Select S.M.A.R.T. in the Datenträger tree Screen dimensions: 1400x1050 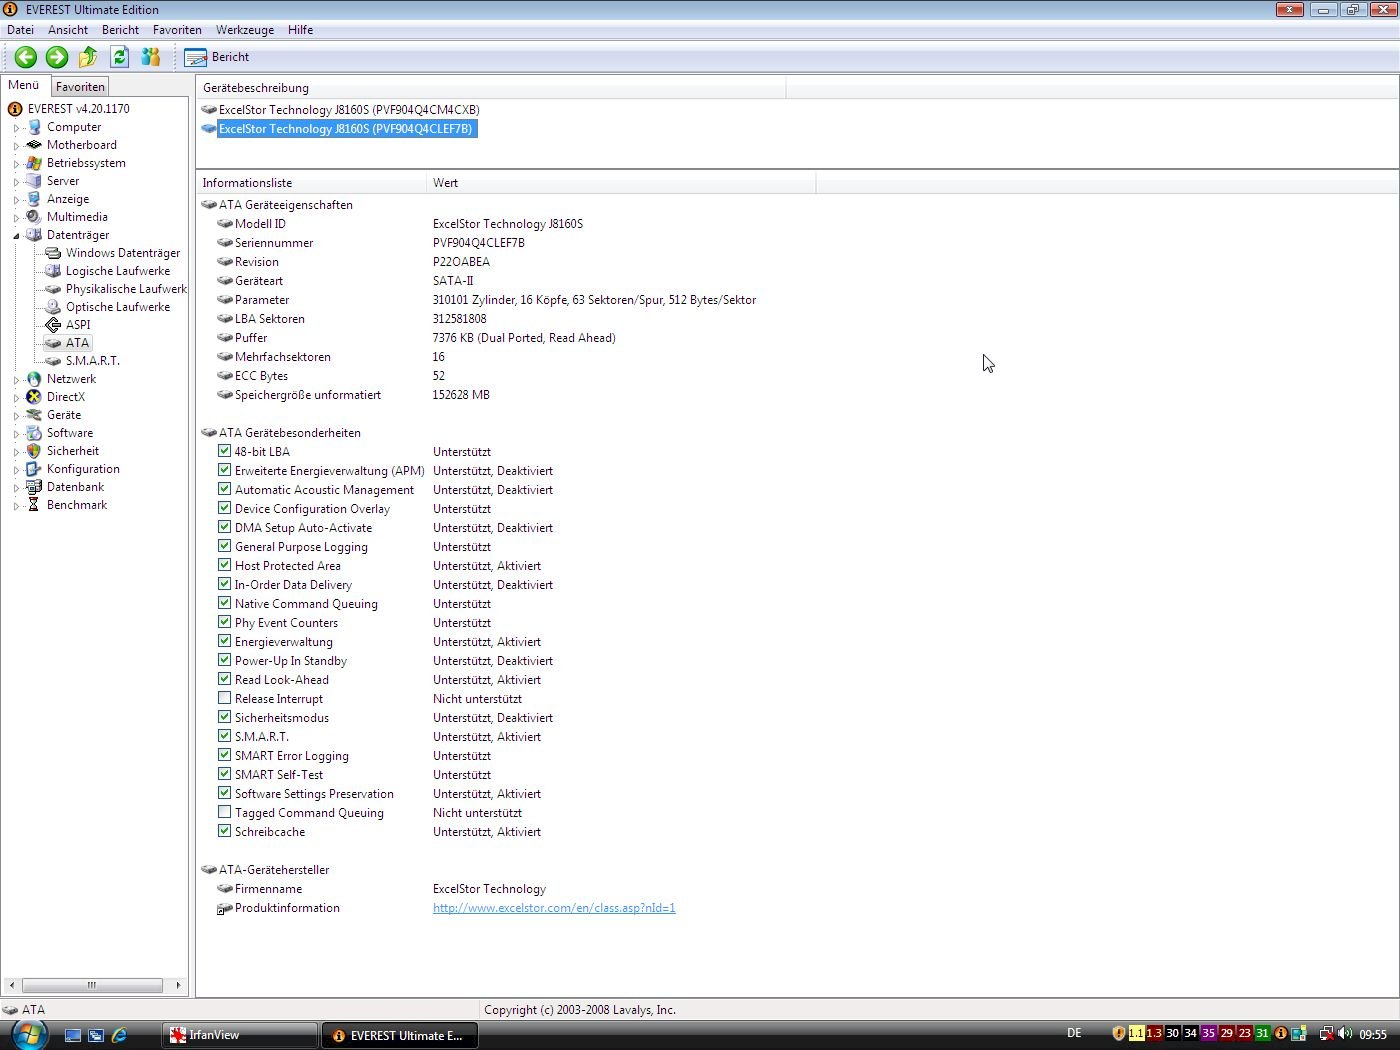[92, 361]
